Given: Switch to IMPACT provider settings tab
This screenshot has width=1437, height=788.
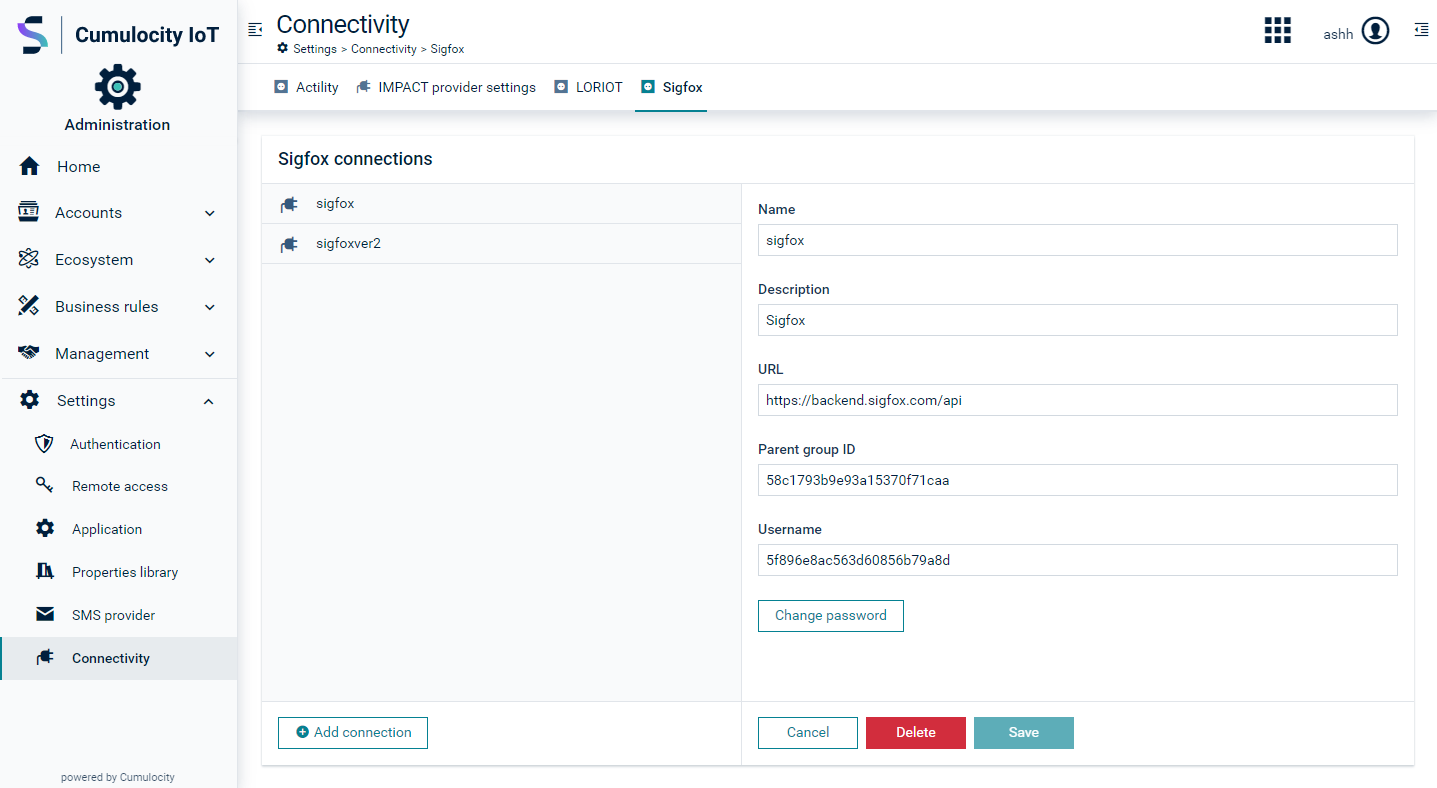Looking at the screenshot, I should (x=446, y=87).
